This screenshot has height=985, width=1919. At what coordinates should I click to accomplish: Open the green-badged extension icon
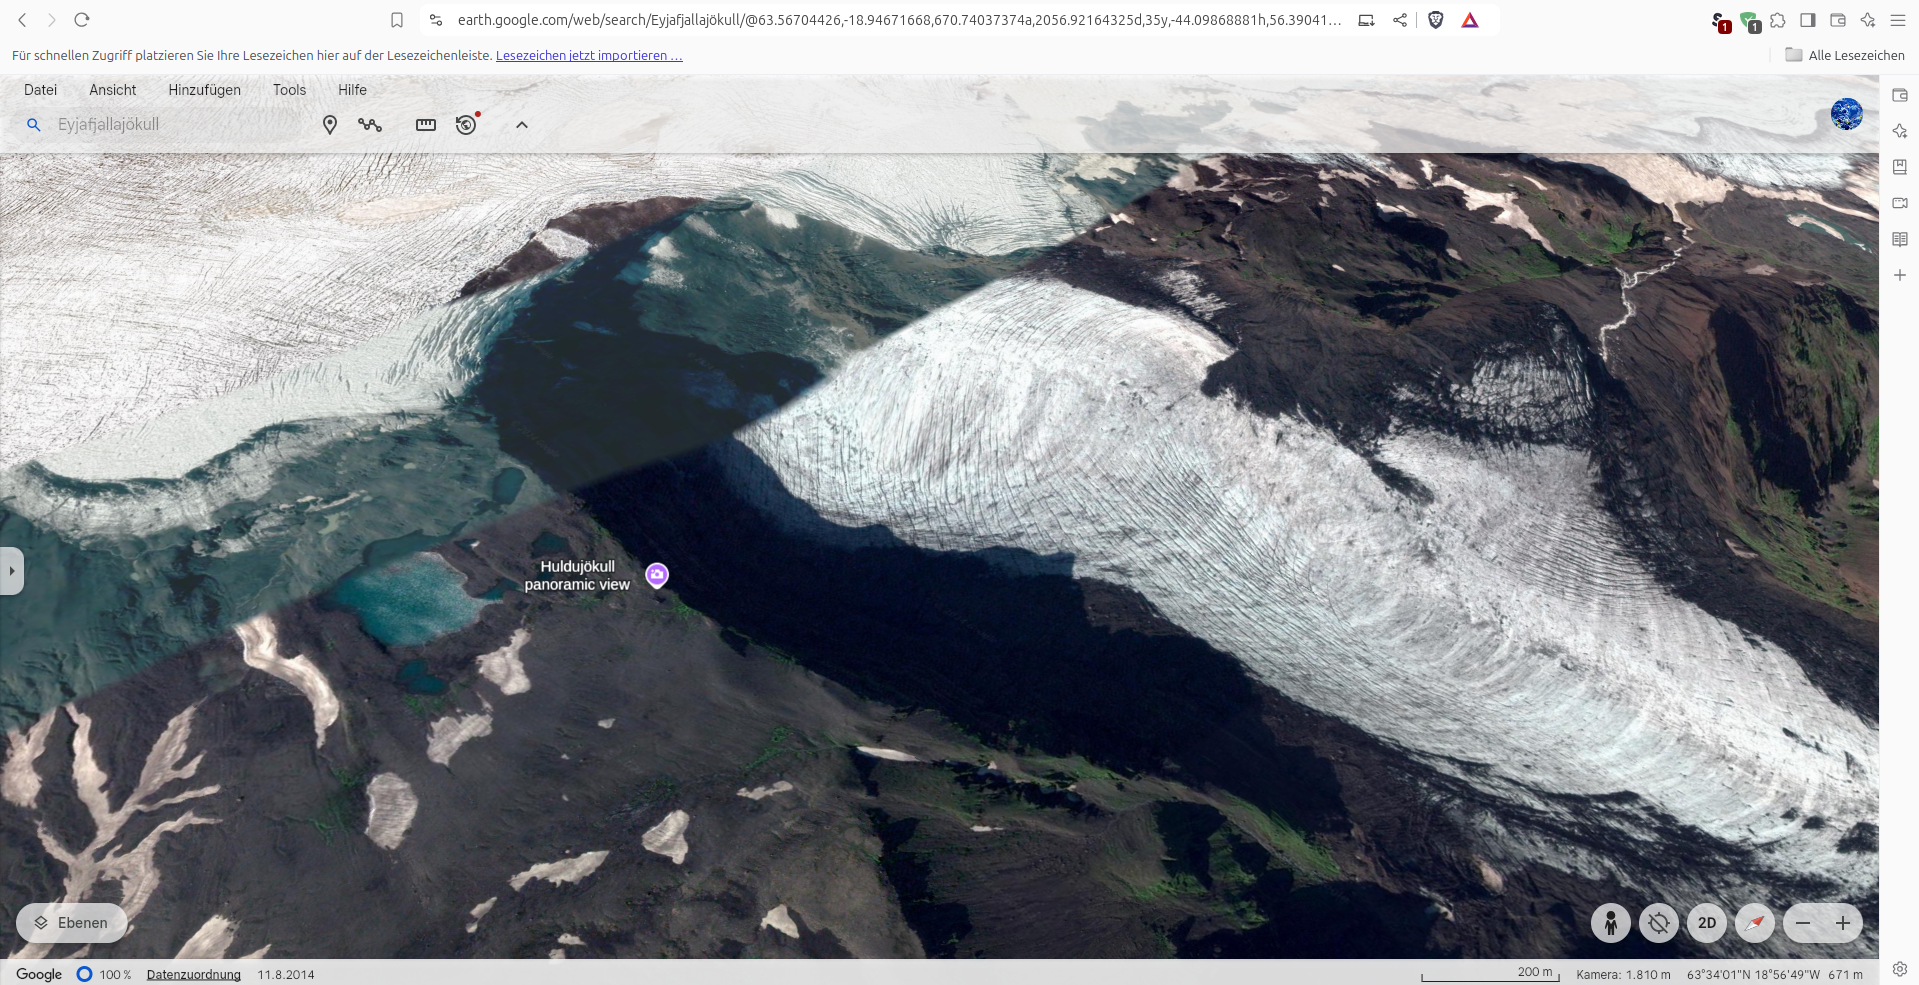[x=1750, y=22]
